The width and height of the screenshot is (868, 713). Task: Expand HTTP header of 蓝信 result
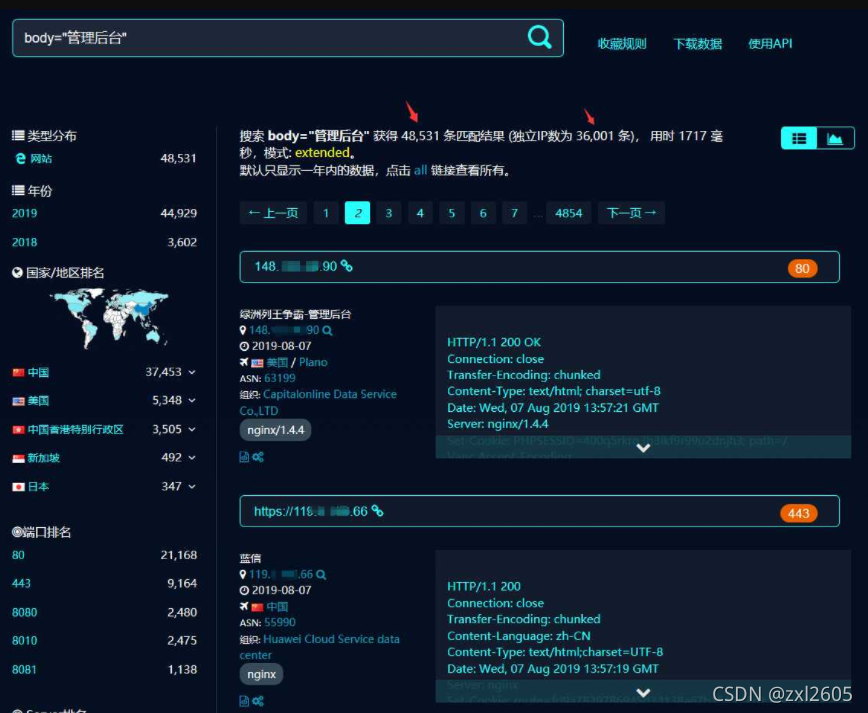click(643, 693)
